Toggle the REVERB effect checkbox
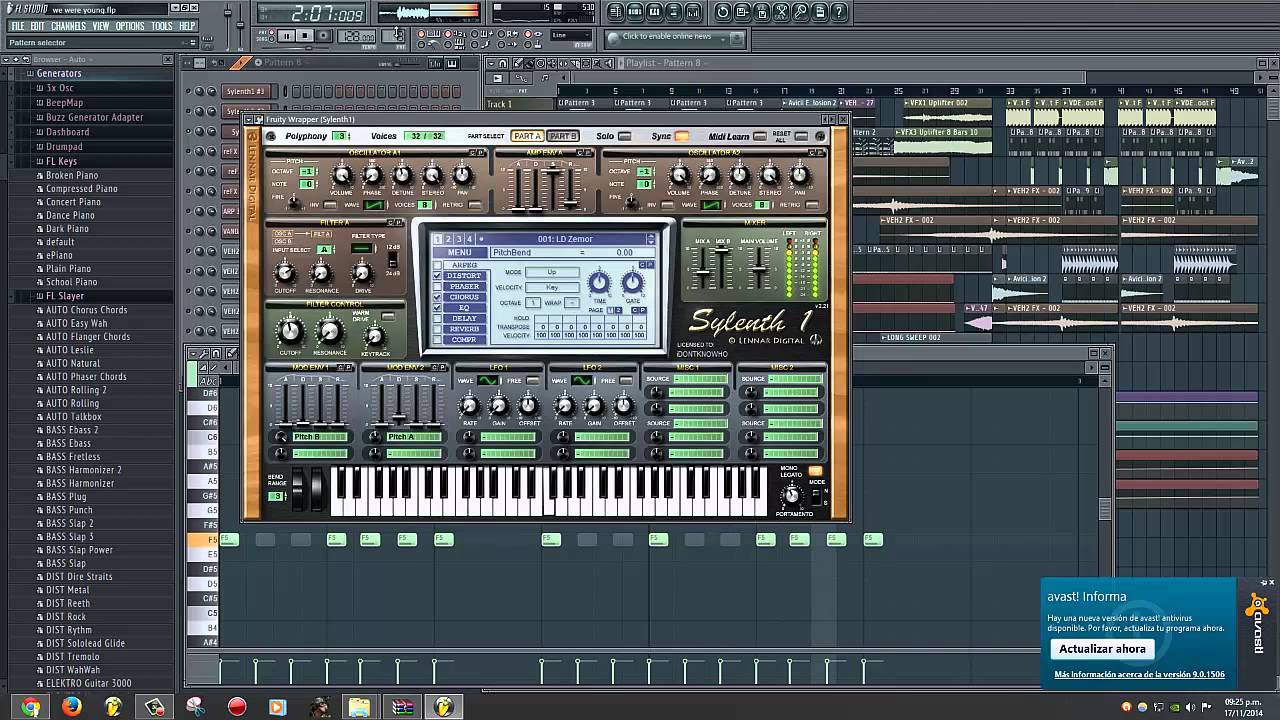1280x720 pixels. click(x=437, y=330)
